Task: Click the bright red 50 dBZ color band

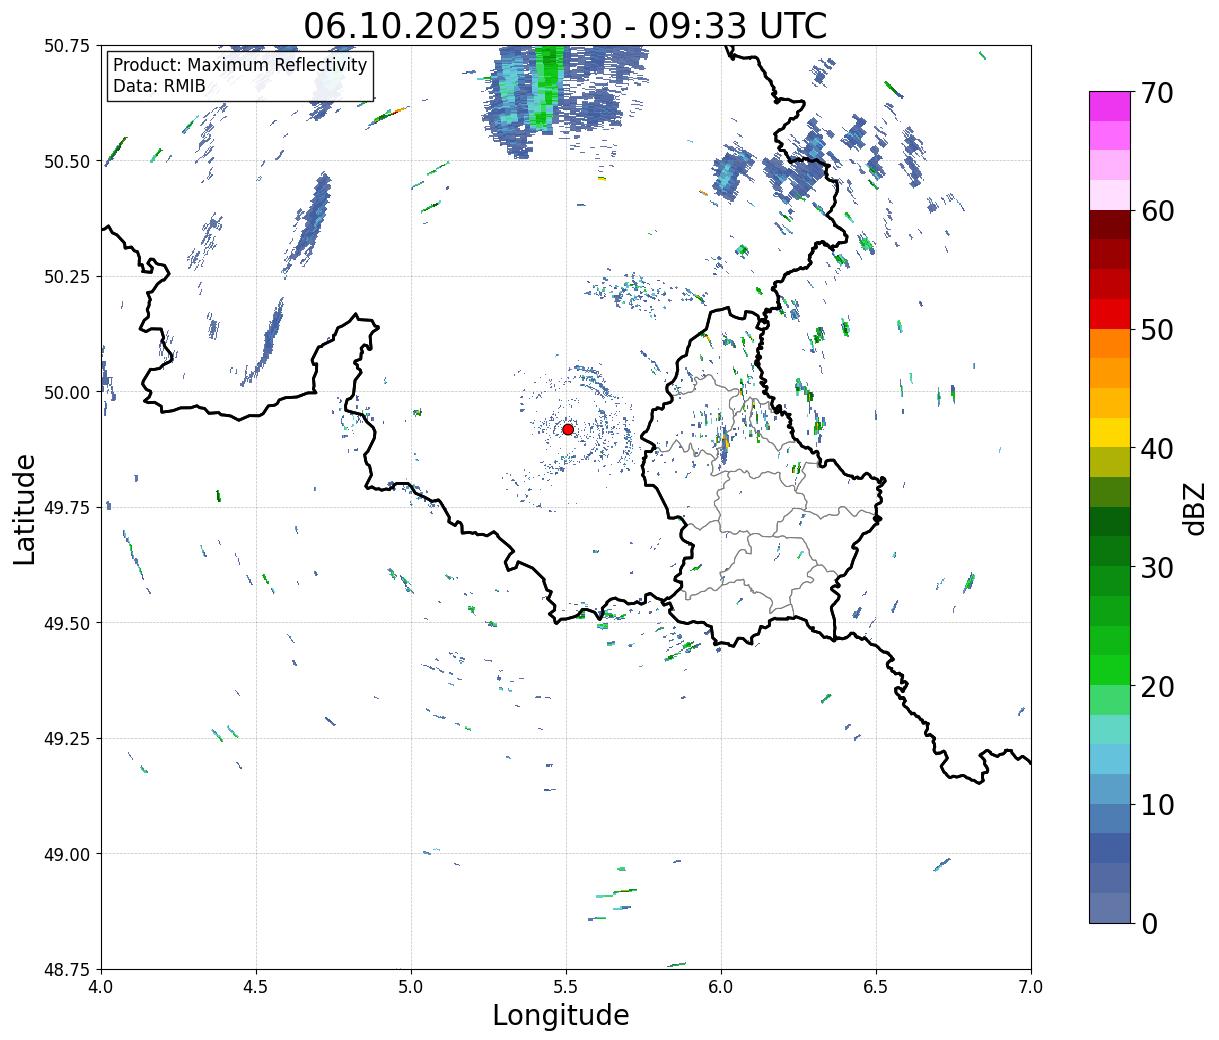Action: tap(1109, 314)
